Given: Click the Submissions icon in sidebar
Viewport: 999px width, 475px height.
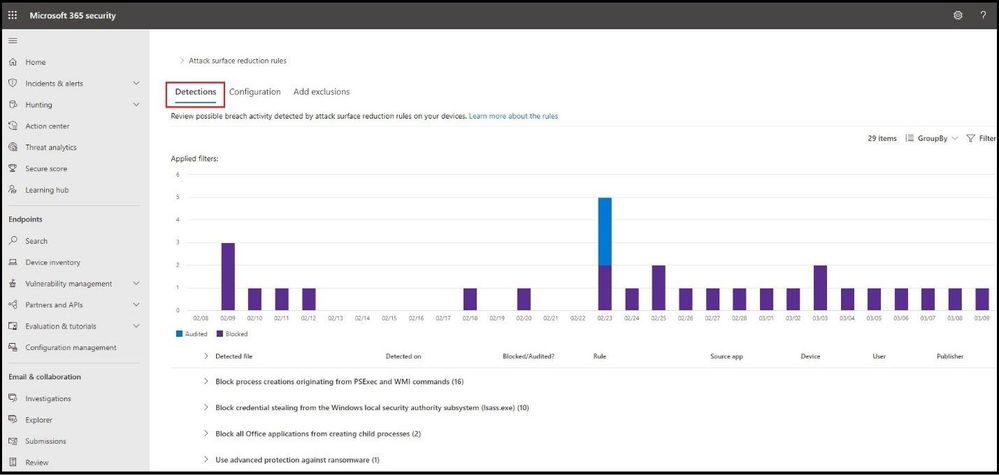Looking at the screenshot, I should click(x=13, y=441).
